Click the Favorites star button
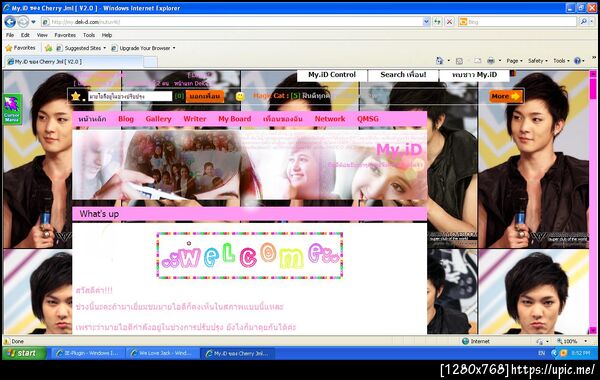 click(x=21, y=48)
